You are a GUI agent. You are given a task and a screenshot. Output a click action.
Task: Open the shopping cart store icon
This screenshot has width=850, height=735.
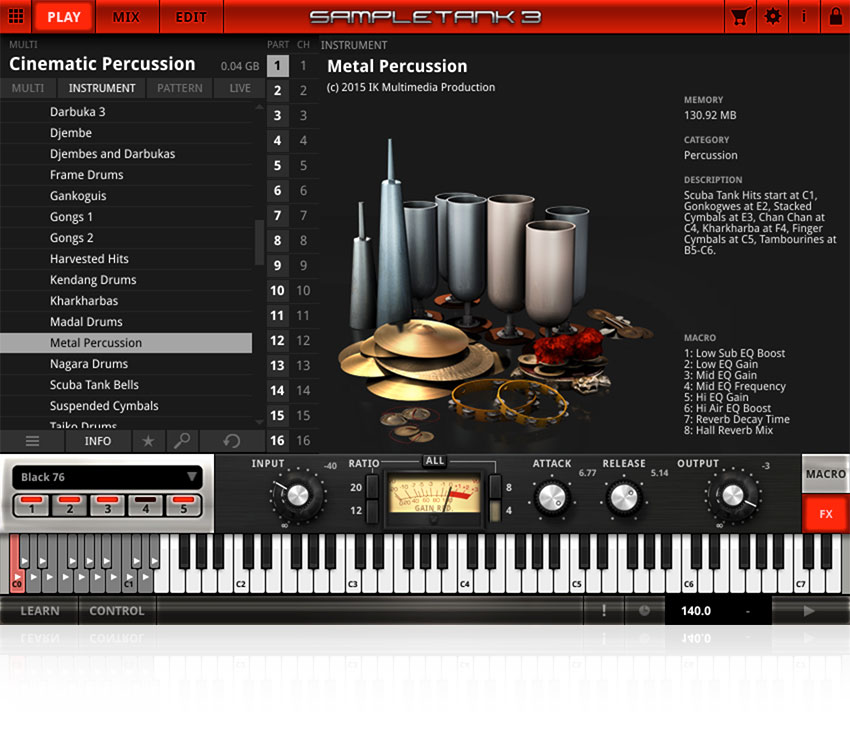coord(739,16)
